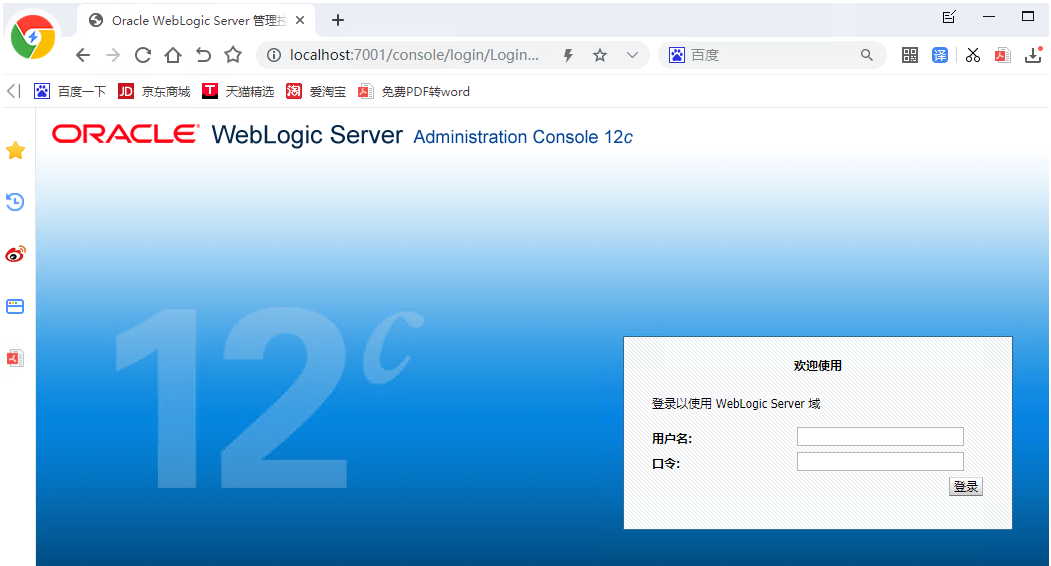The image size is (1051, 566).
Task: Open the 天猫精选 bookmark
Action: point(238,91)
